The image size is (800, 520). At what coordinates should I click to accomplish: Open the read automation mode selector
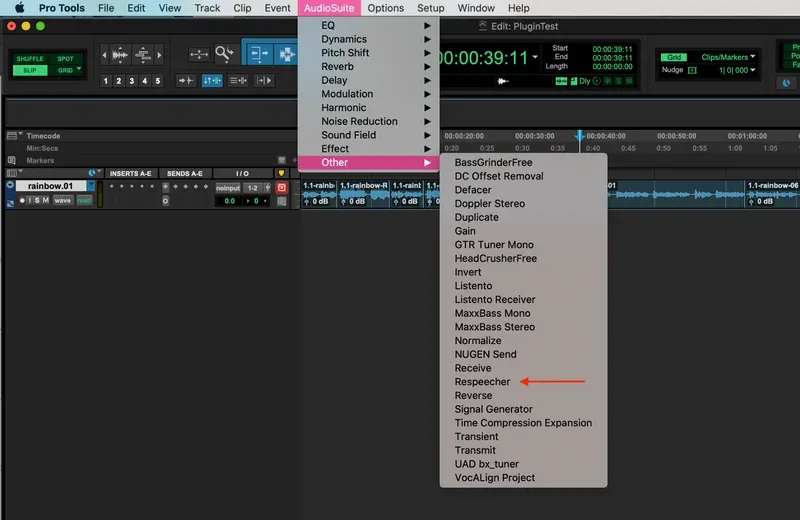pyautogui.click(x=84, y=201)
